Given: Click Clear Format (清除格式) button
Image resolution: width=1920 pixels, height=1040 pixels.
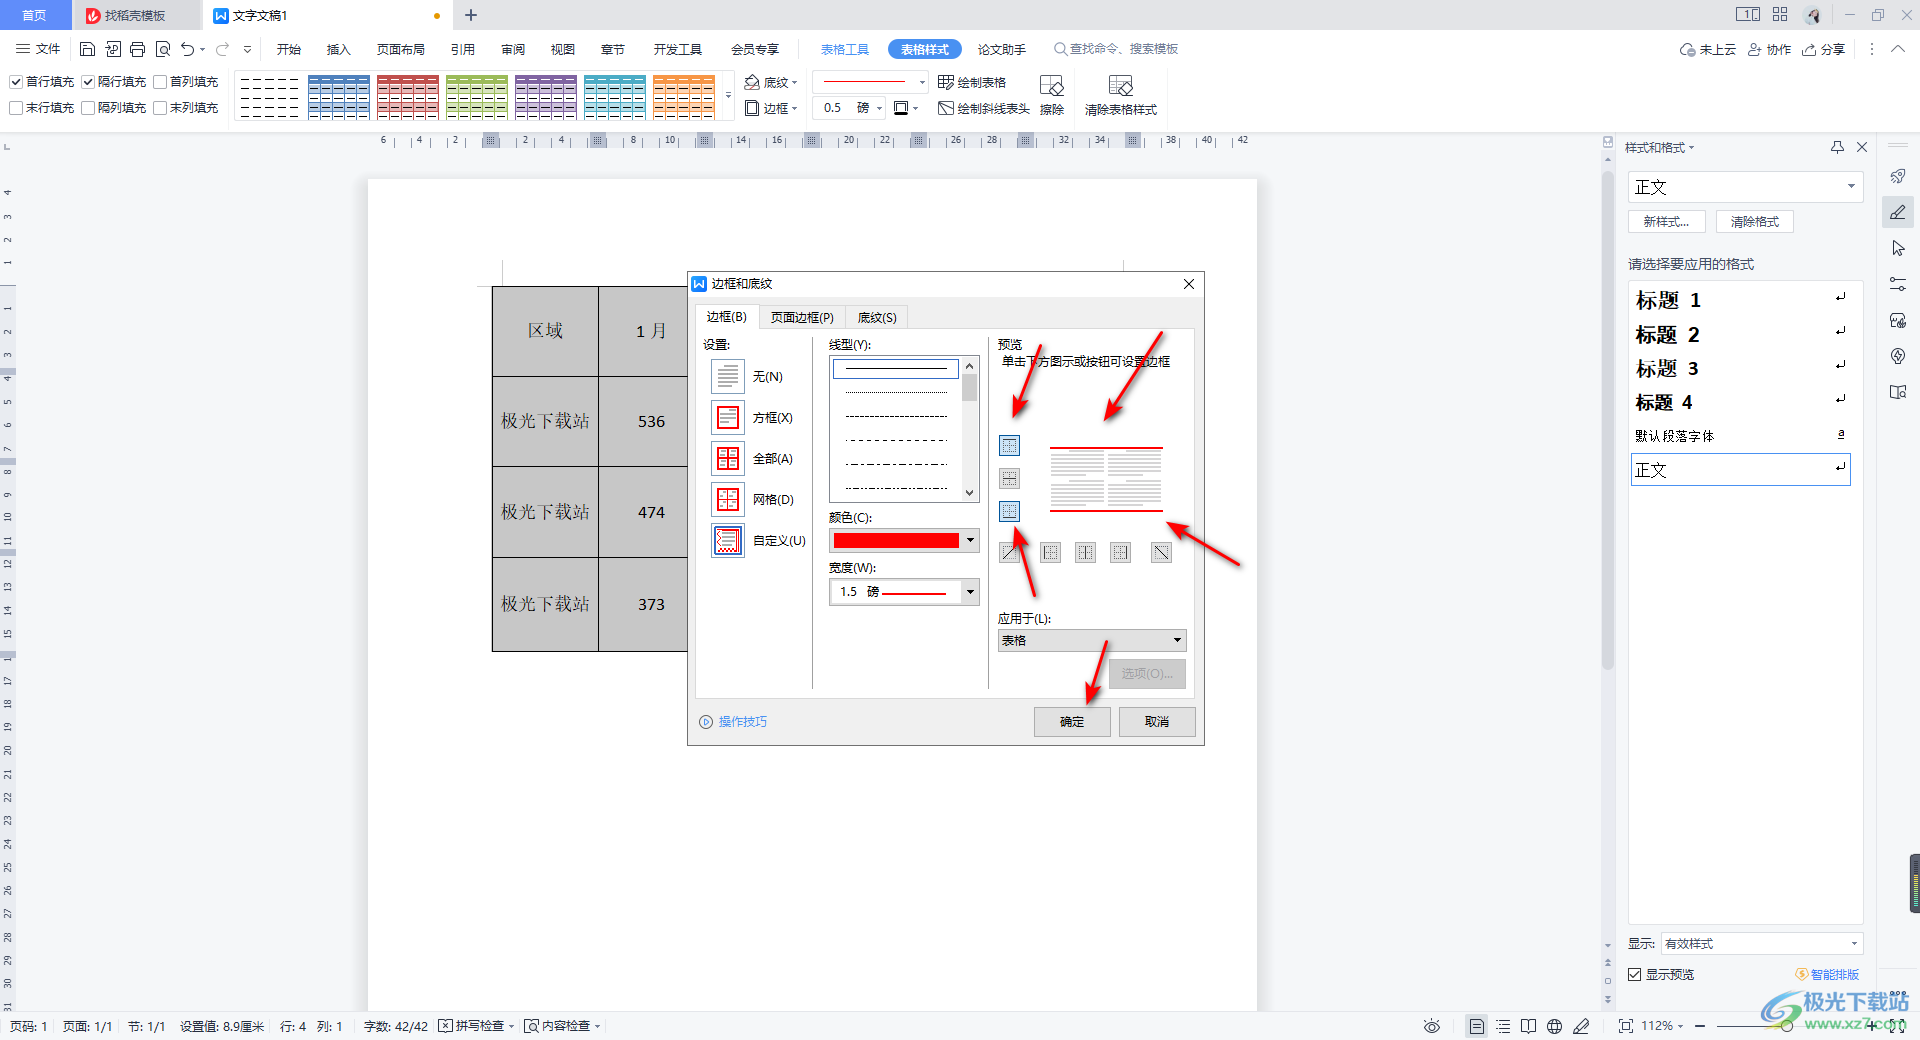Looking at the screenshot, I should [x=1755, y=222].
